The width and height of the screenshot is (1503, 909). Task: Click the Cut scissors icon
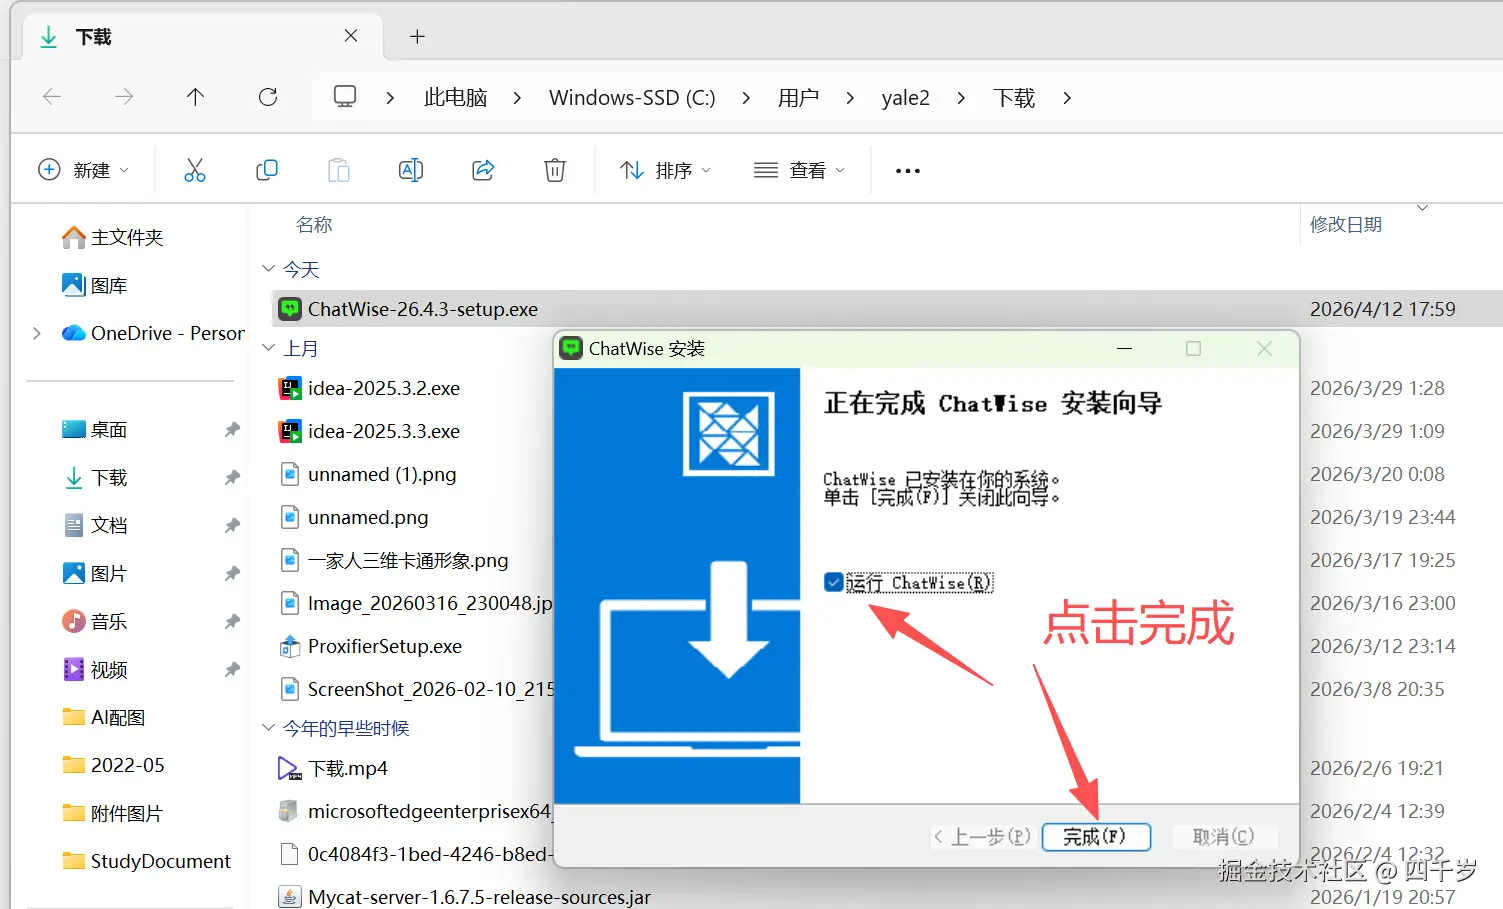pyautogui.click(x=195, y=170)
